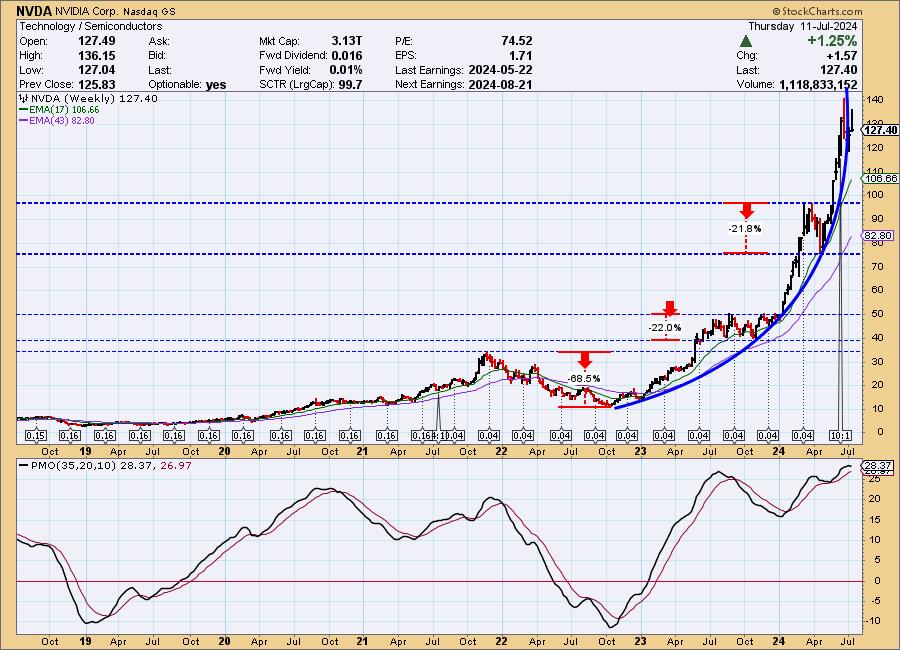The width and height of the screenshot is (900, 650).
Task: Click the EMA 106.66 value tag on axis
Action: point(877,178)
